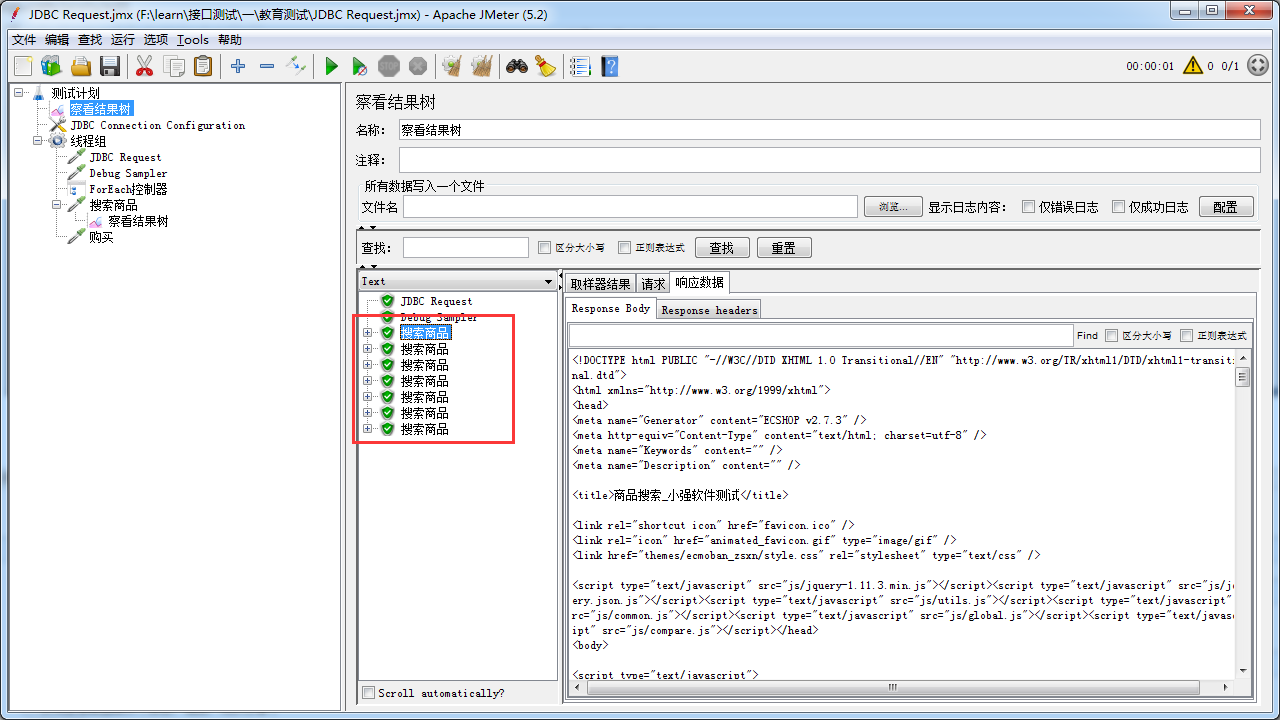Clear all results with double broom icon

pos(482,66)
